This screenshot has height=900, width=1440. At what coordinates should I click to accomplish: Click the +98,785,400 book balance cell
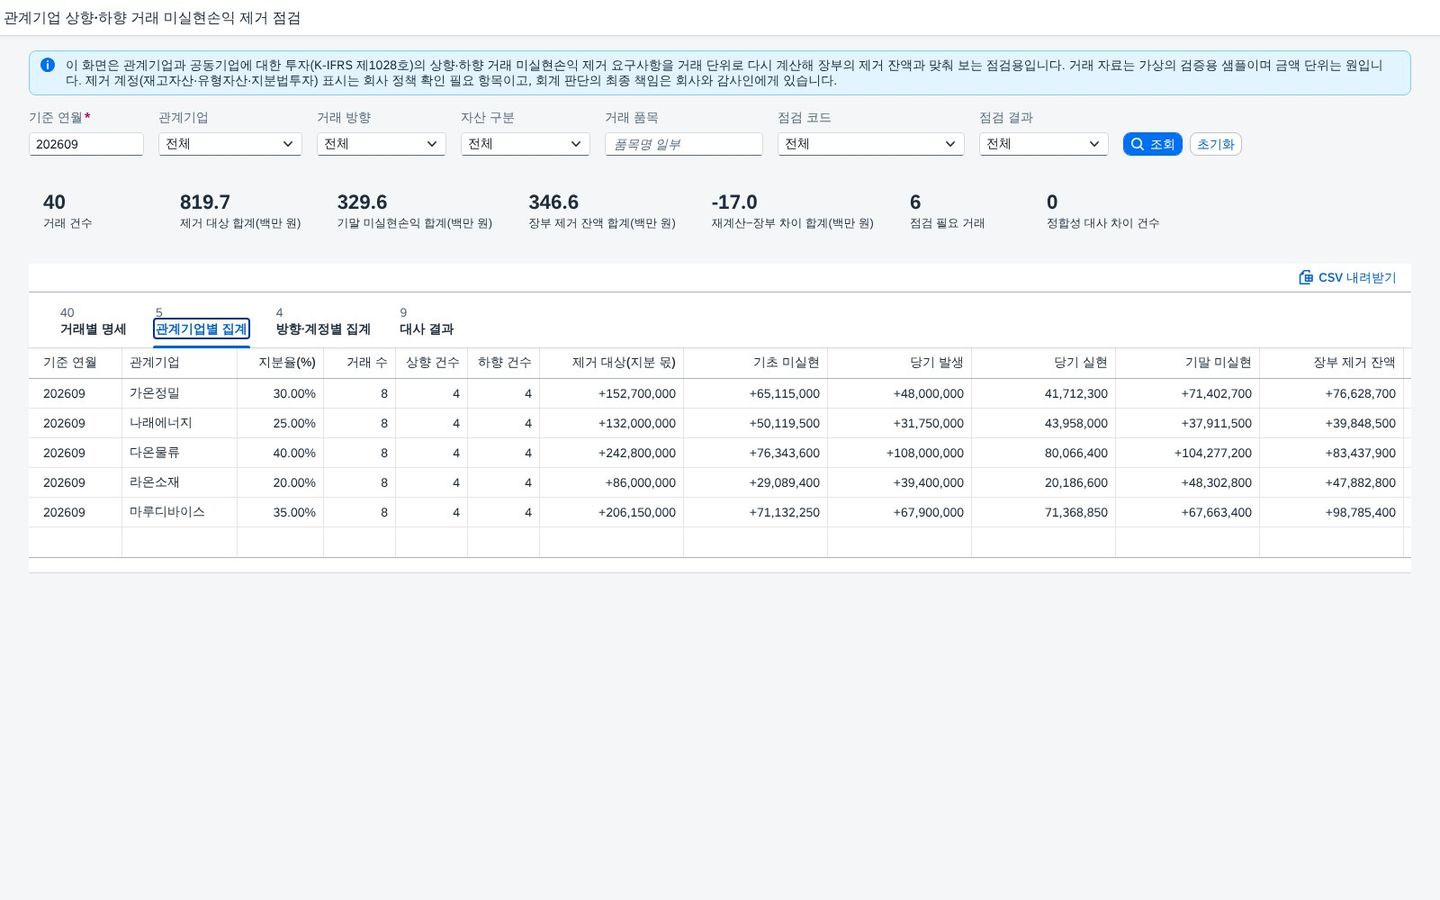tap(1331, 512)
